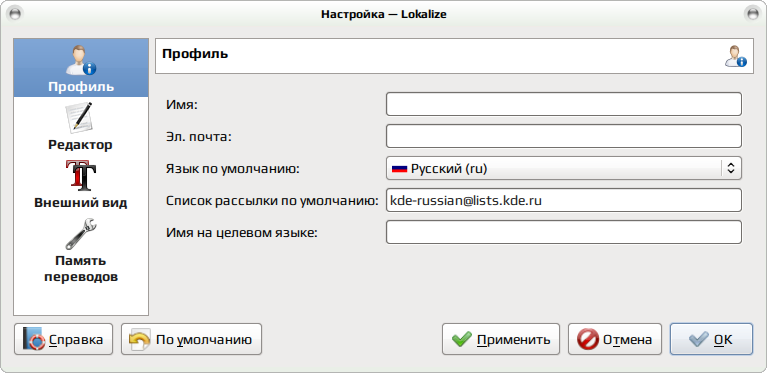Select the Профиль user icon in sidebar
This screenshot has width=767, height=373.
pos(81,61)
